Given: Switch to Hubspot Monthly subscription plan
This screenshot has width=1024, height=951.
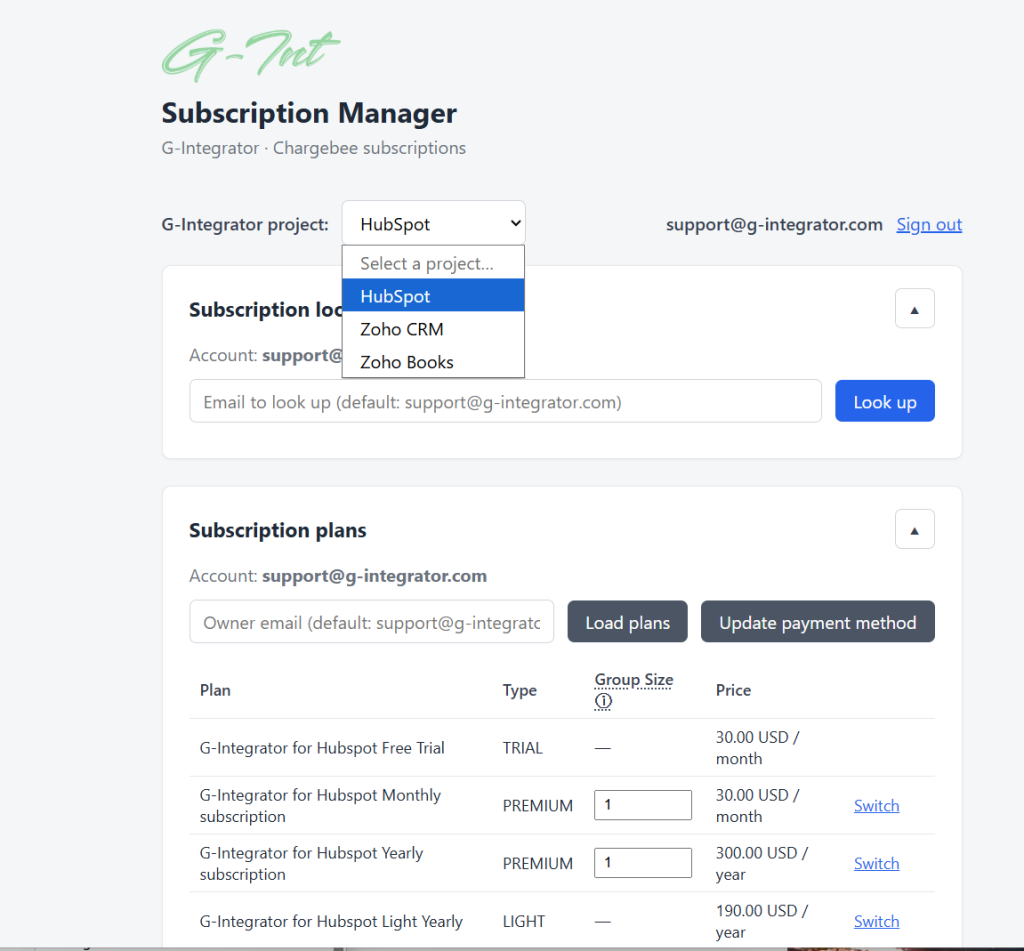Looking at the screenshot, I should [x=876, y=805].
